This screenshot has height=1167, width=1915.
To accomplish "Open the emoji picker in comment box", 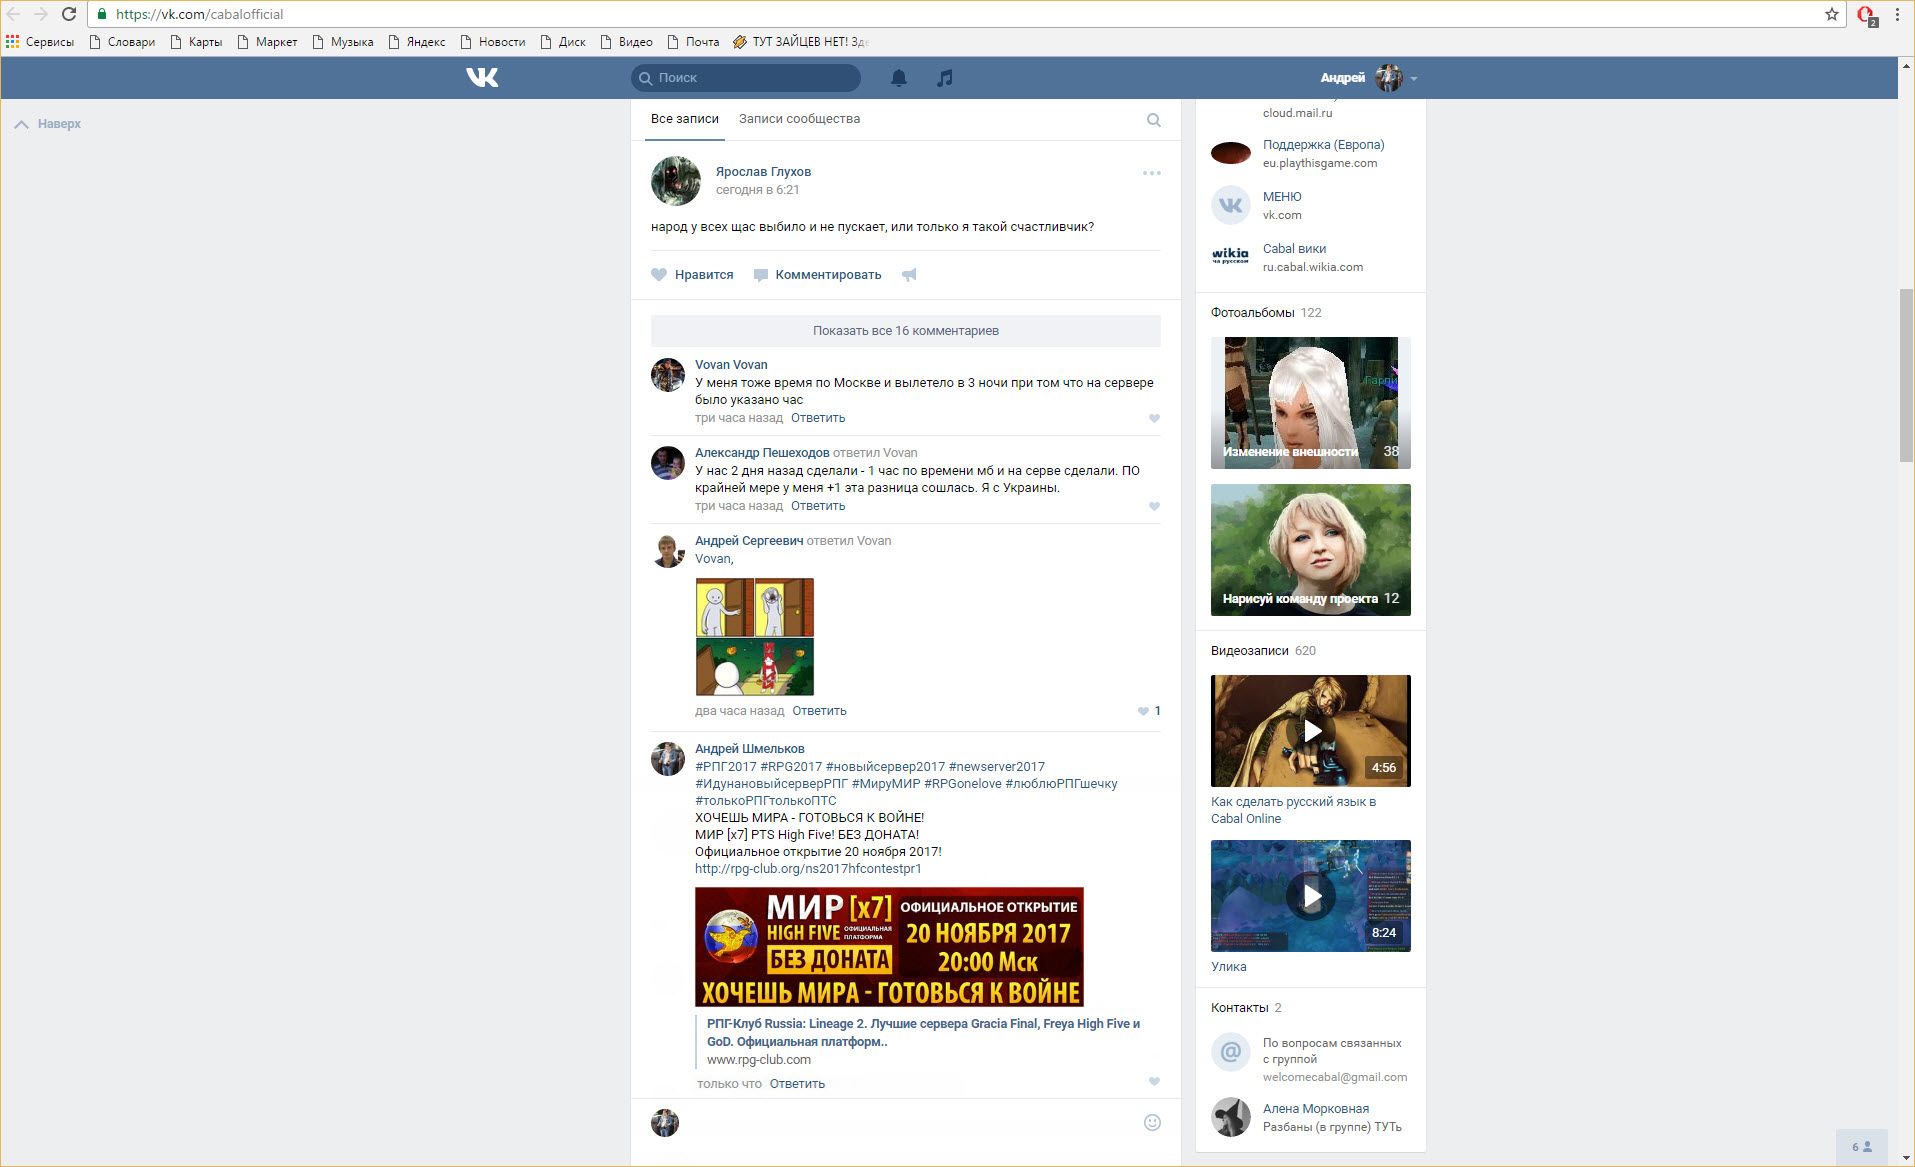I will [1152, 1122].
